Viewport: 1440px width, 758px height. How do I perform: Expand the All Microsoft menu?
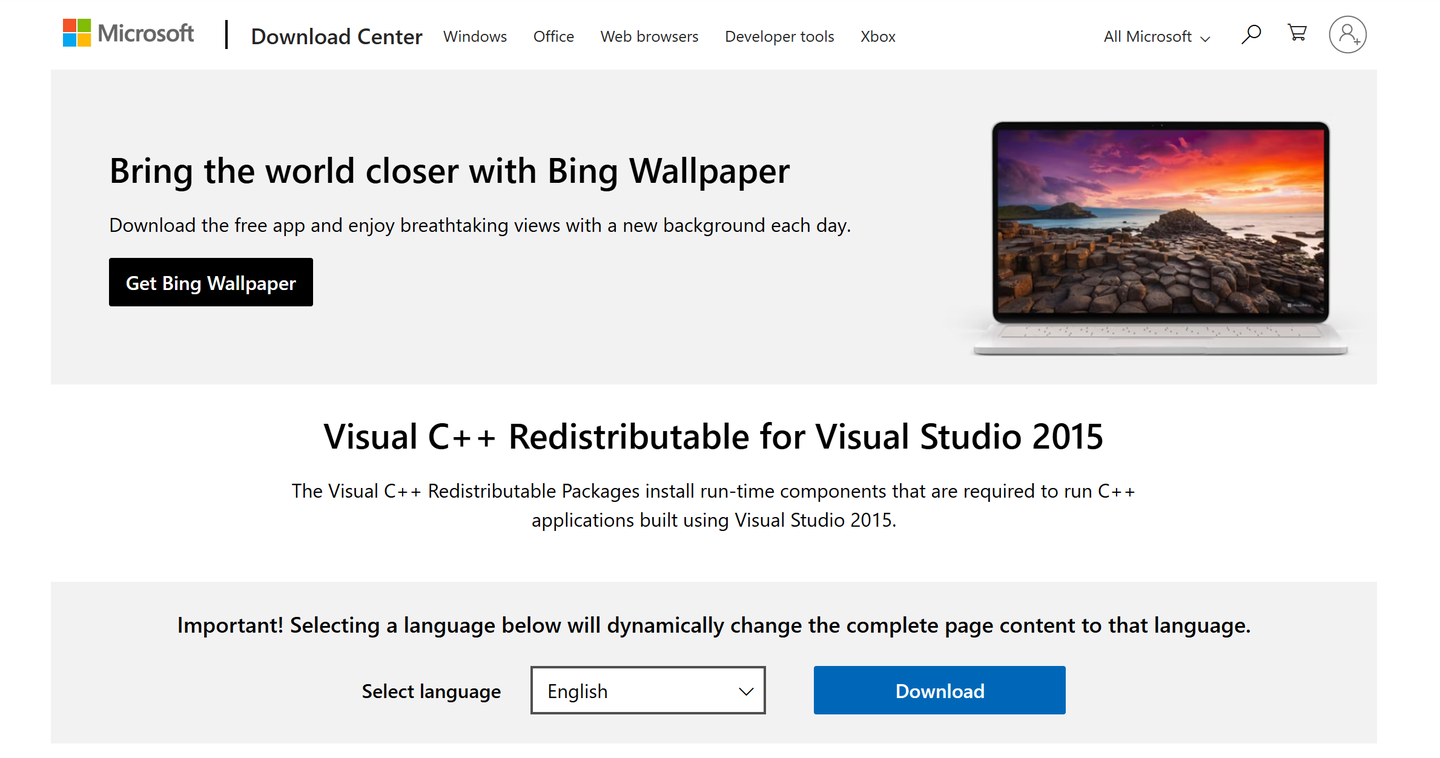tap(1157, 36)
